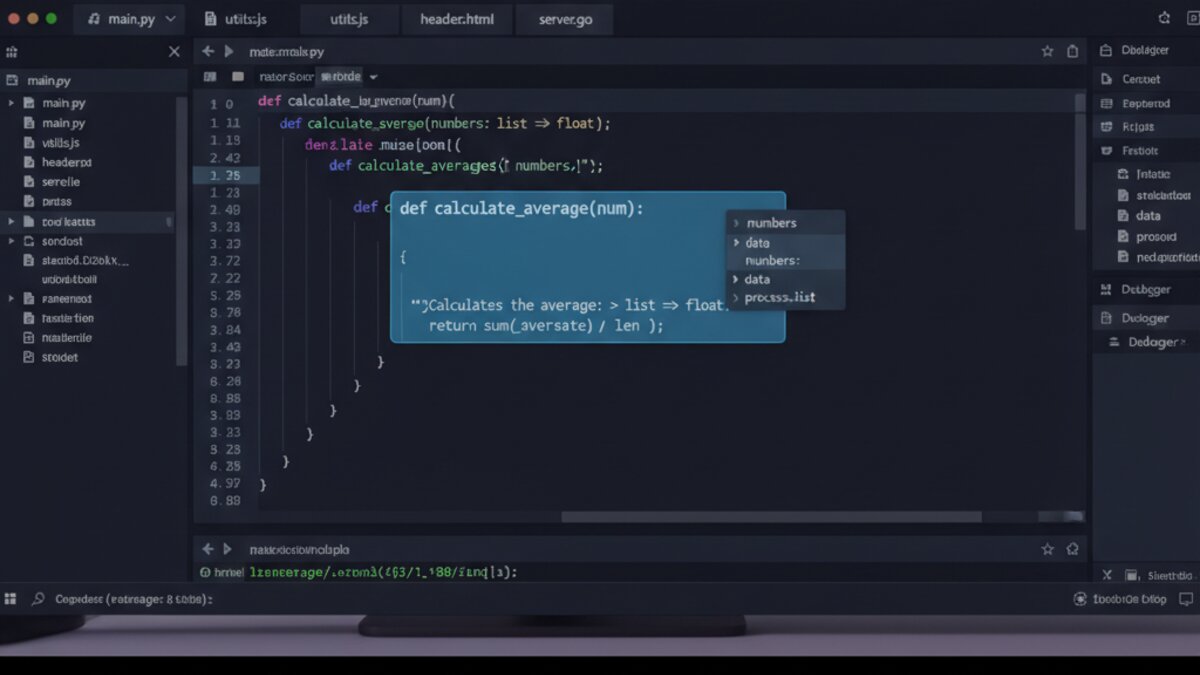The image size is (1200, 675).
Task: Click the editor horizontal scrollbar thumb
Action: point(771,517)
